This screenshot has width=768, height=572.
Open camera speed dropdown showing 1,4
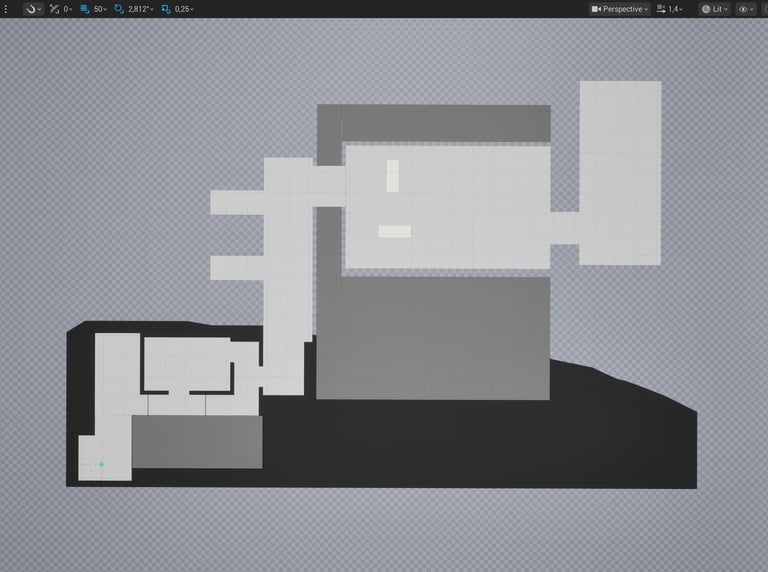click(670, 9)
